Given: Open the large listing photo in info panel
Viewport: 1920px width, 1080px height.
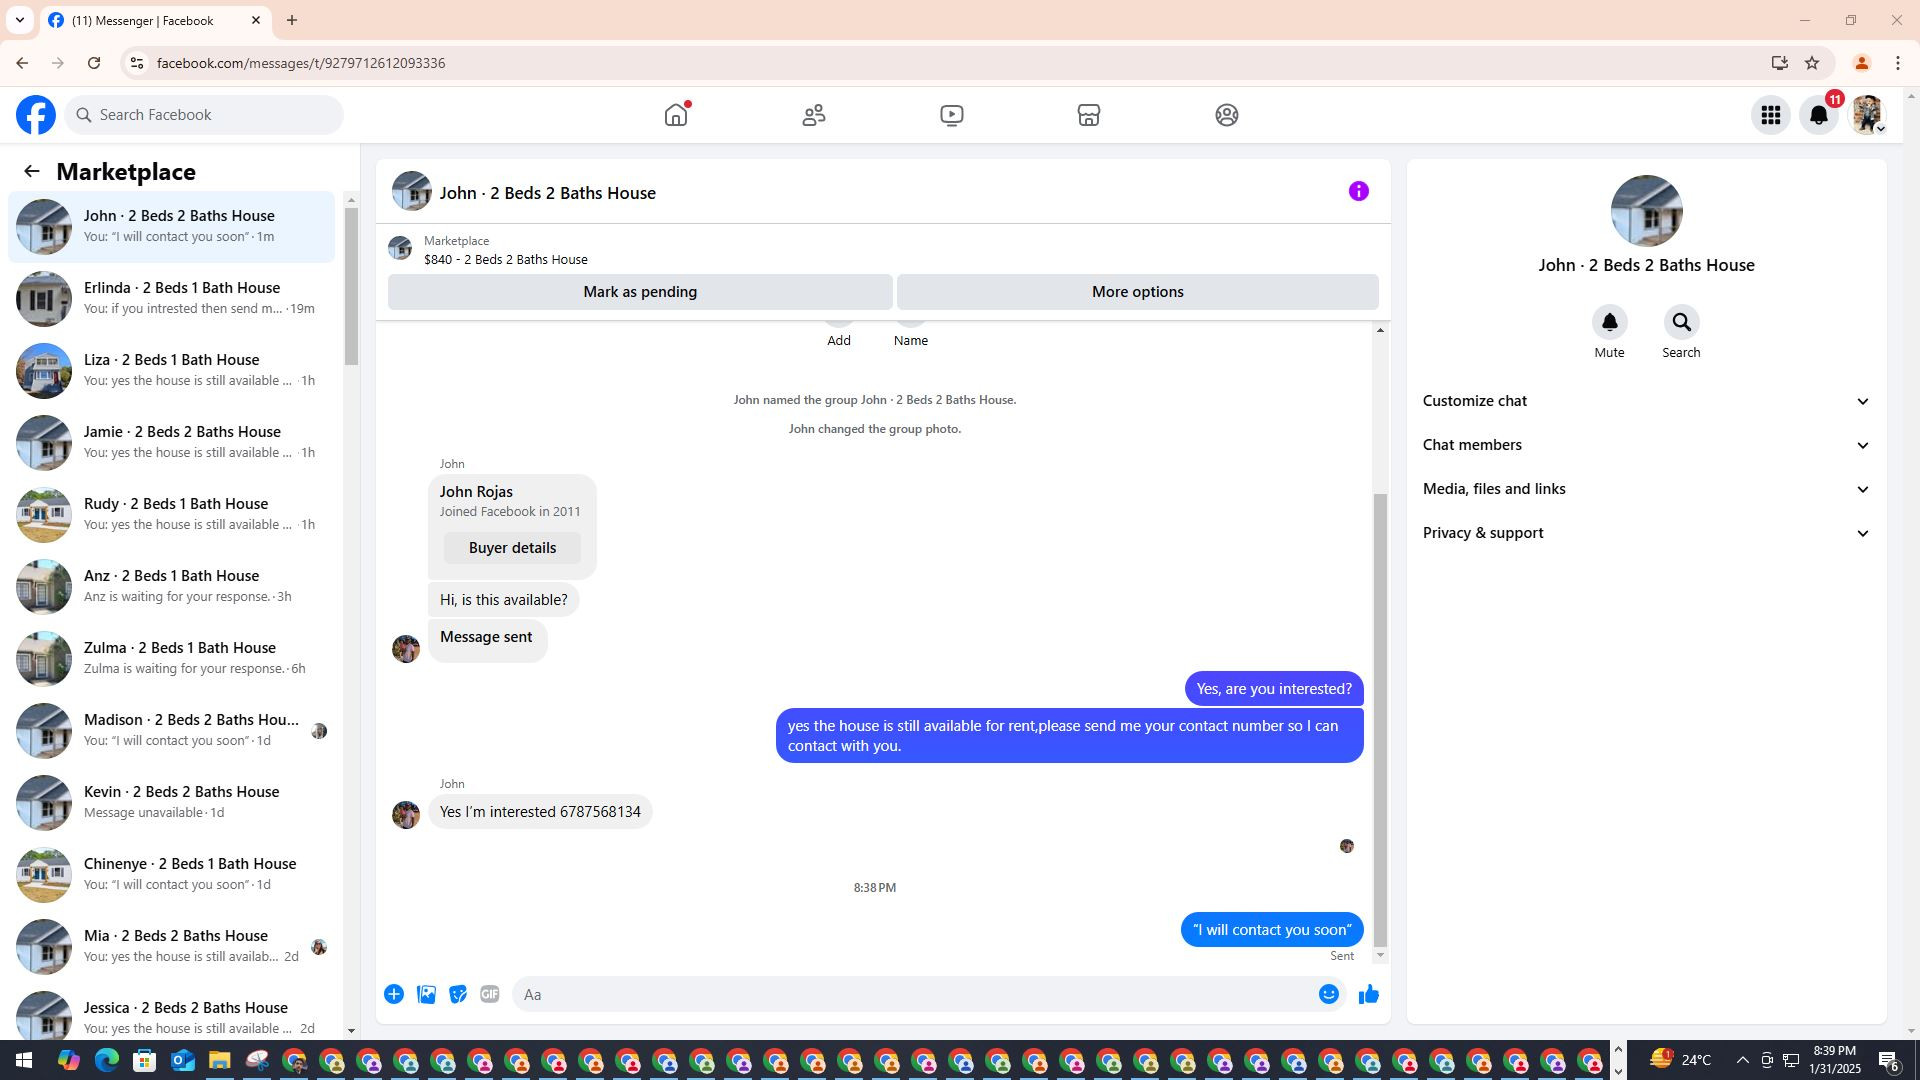Looking at the screenshot, I should (x=1646, y=211).
